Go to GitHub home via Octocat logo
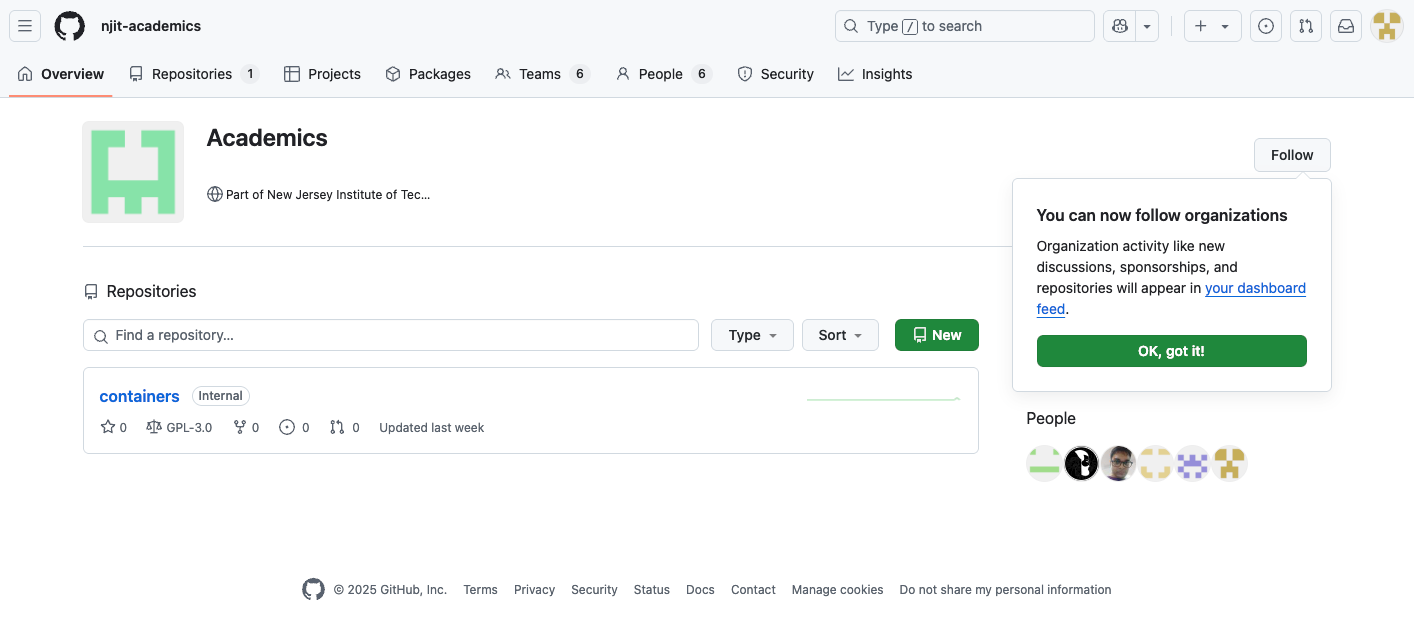This screenshot has width=1414, height=635. [70, 26]
